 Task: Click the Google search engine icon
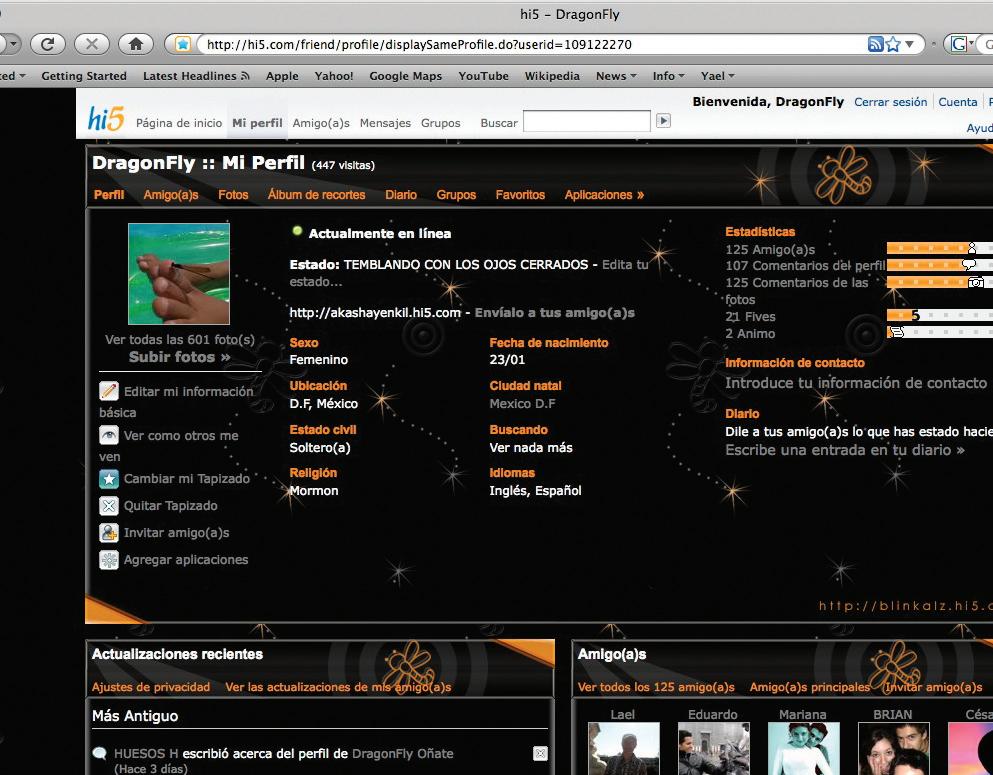(x=959, y=44)
